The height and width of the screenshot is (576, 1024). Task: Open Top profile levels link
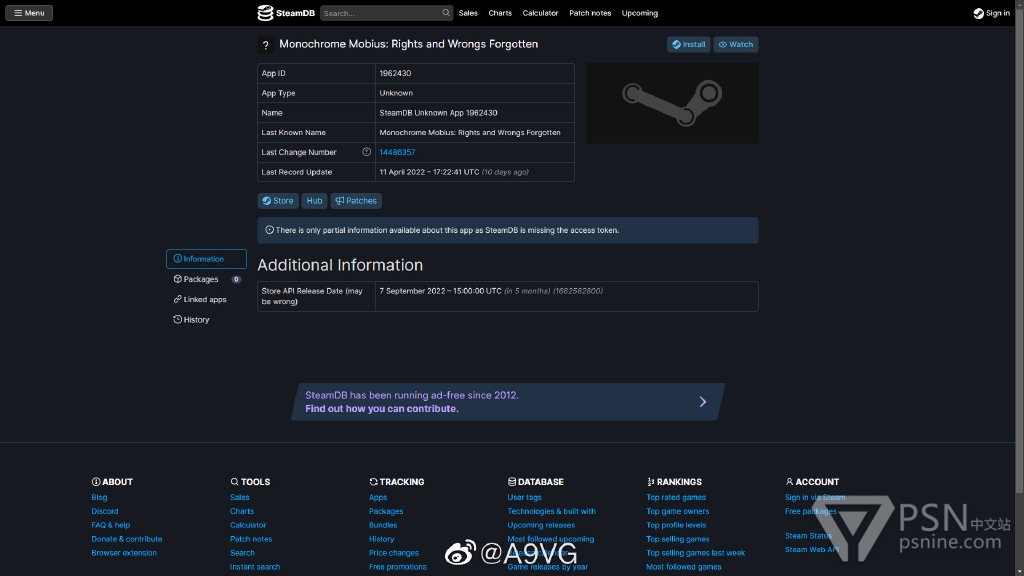pos(676,525)
